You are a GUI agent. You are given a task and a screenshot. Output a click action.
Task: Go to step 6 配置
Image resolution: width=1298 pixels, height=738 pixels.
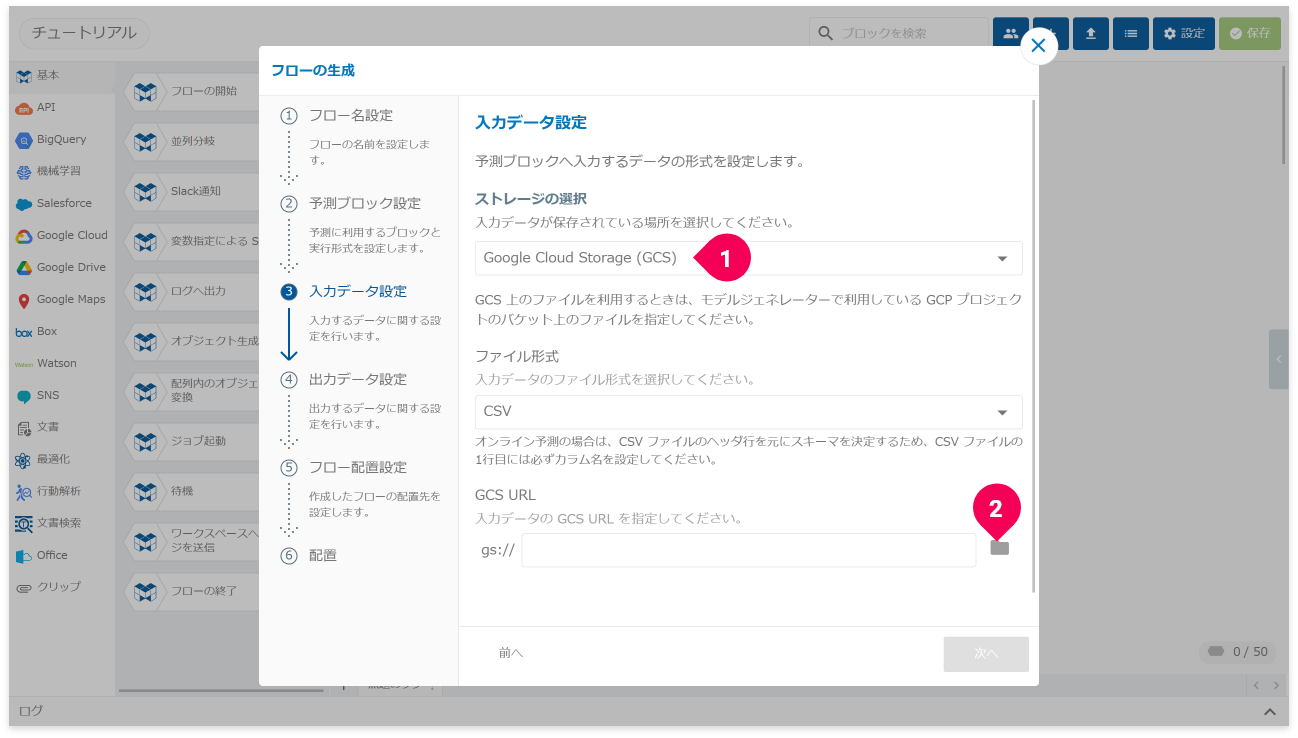(x=323, y=555)
